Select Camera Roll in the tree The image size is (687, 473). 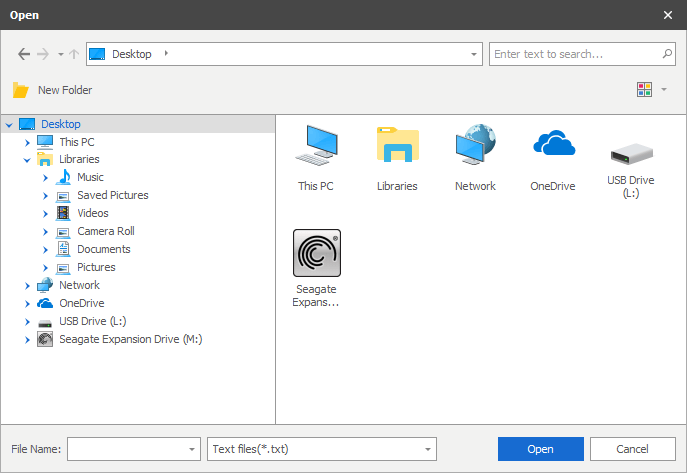click(106, 231)
